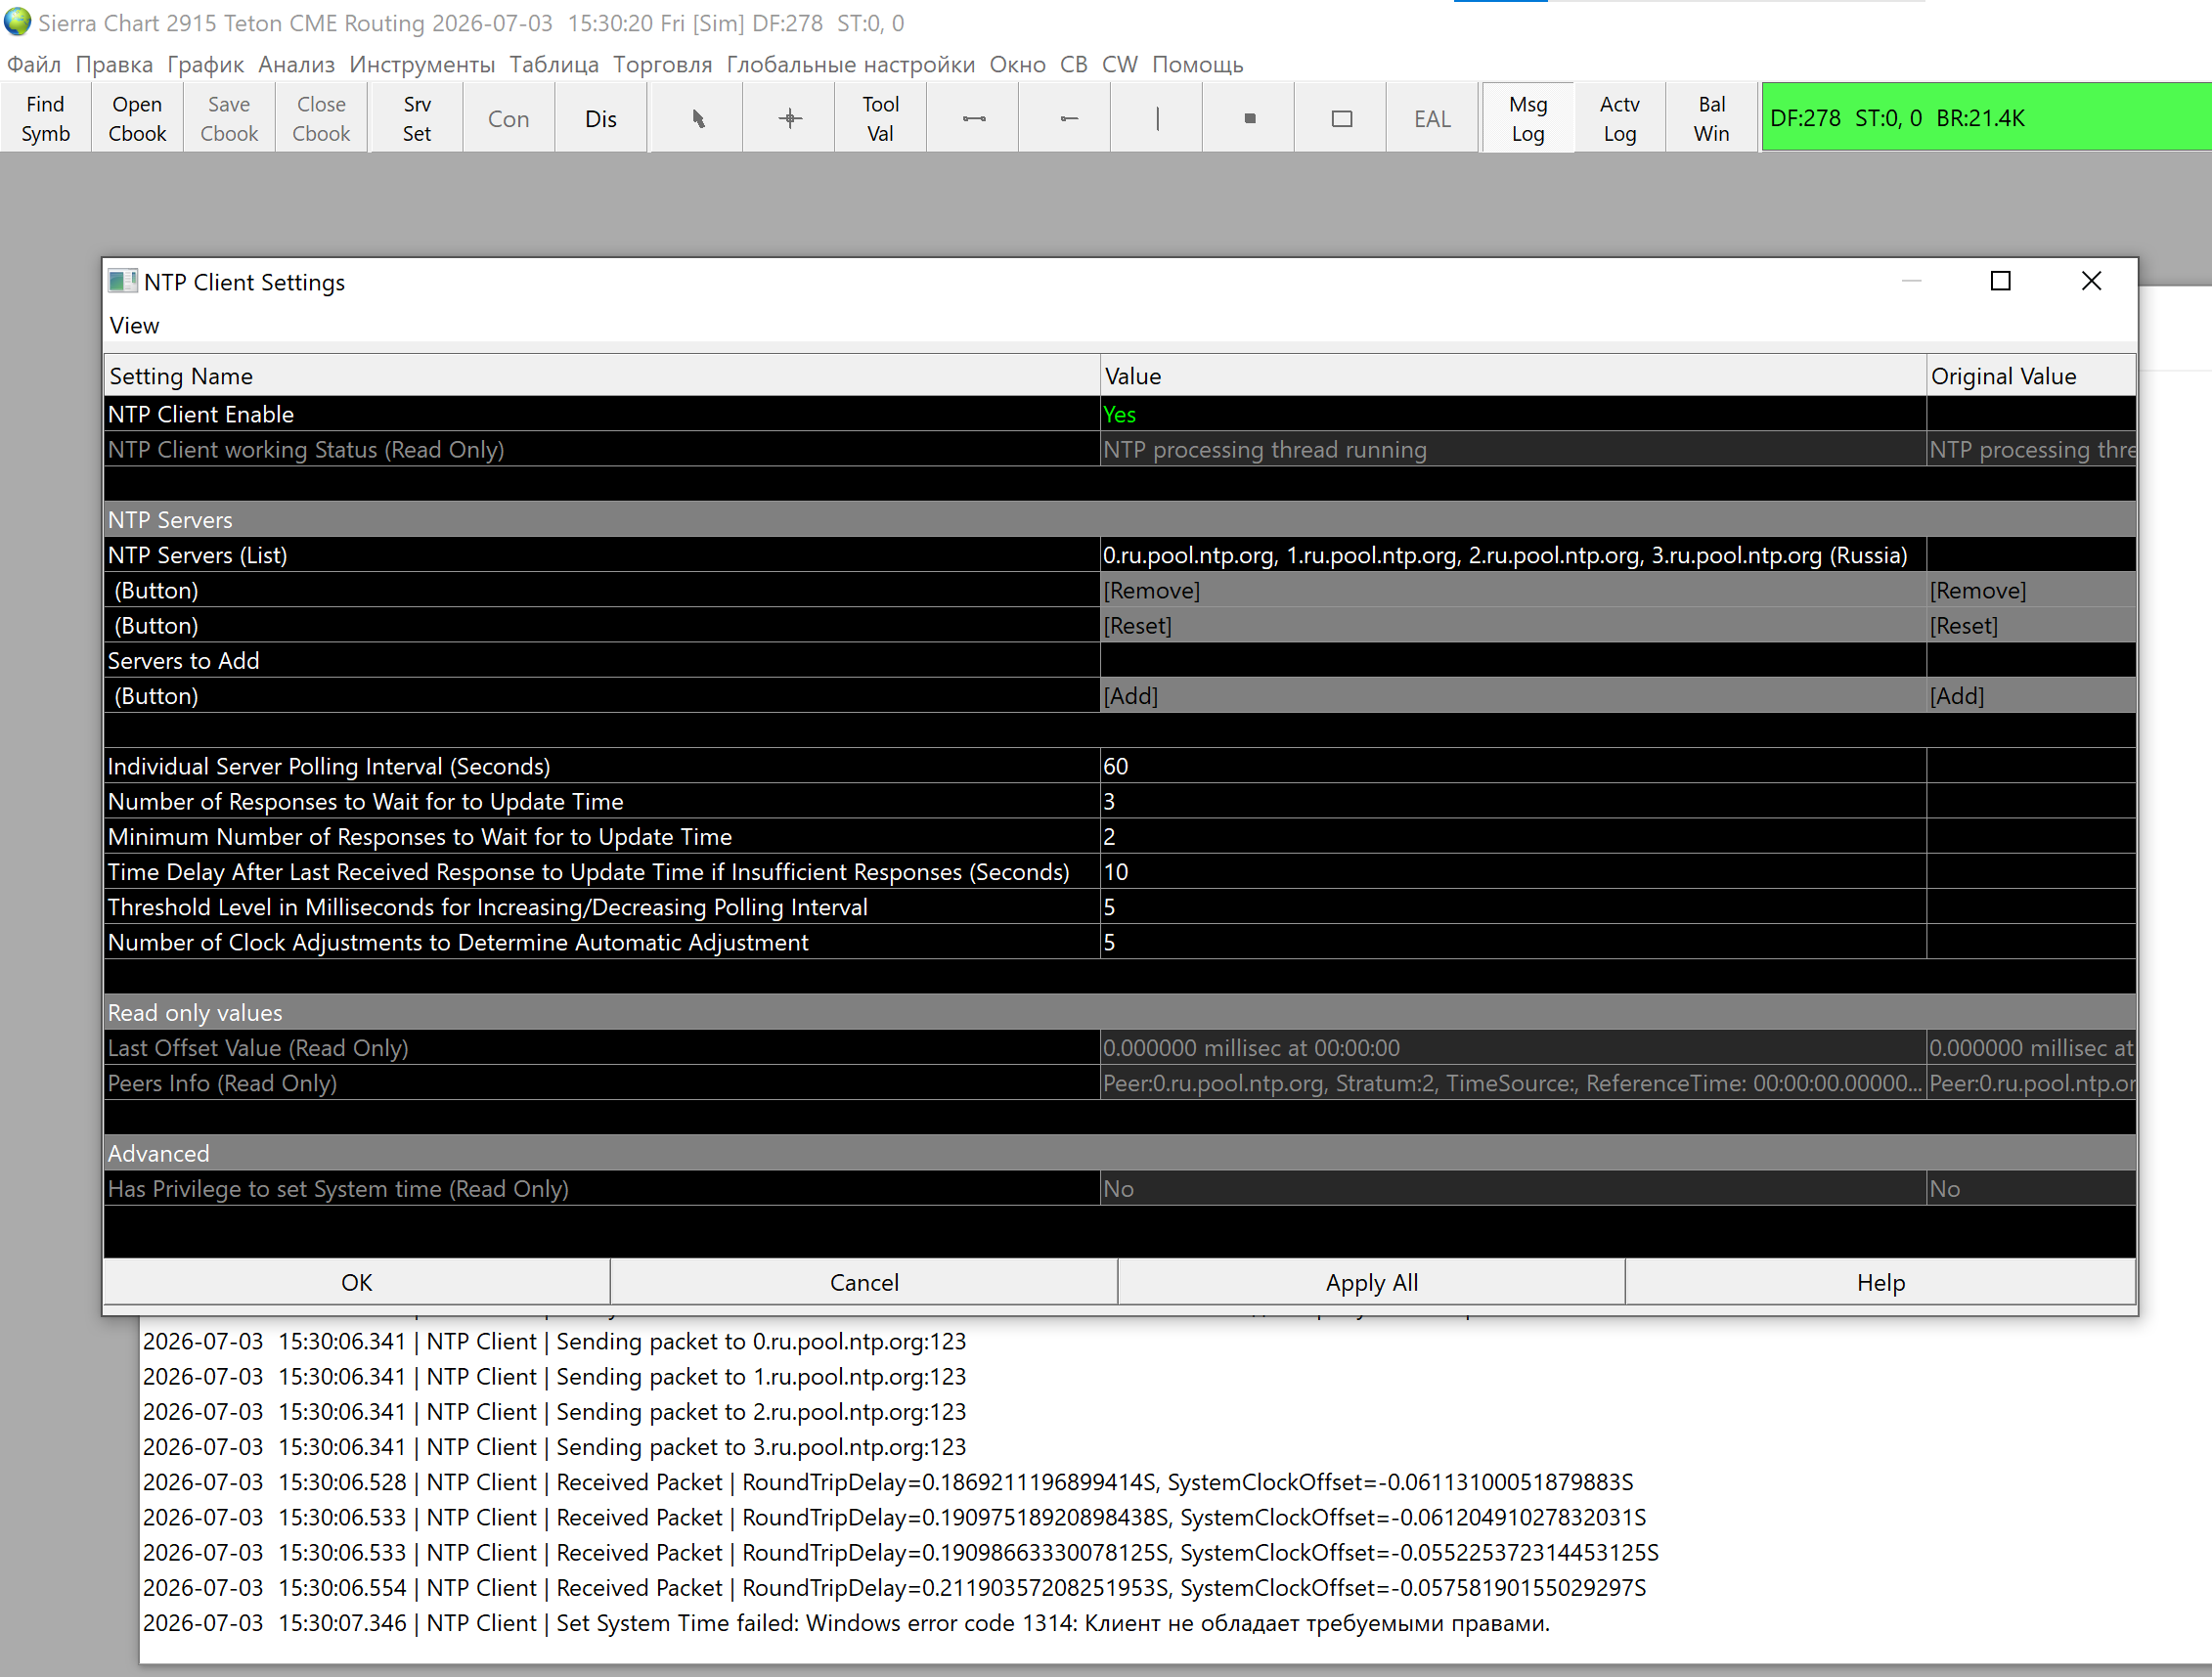Open Help for NTP Client Settings
The height and width of the screenshot is (1677, 2212).
click(1880, 1282)
